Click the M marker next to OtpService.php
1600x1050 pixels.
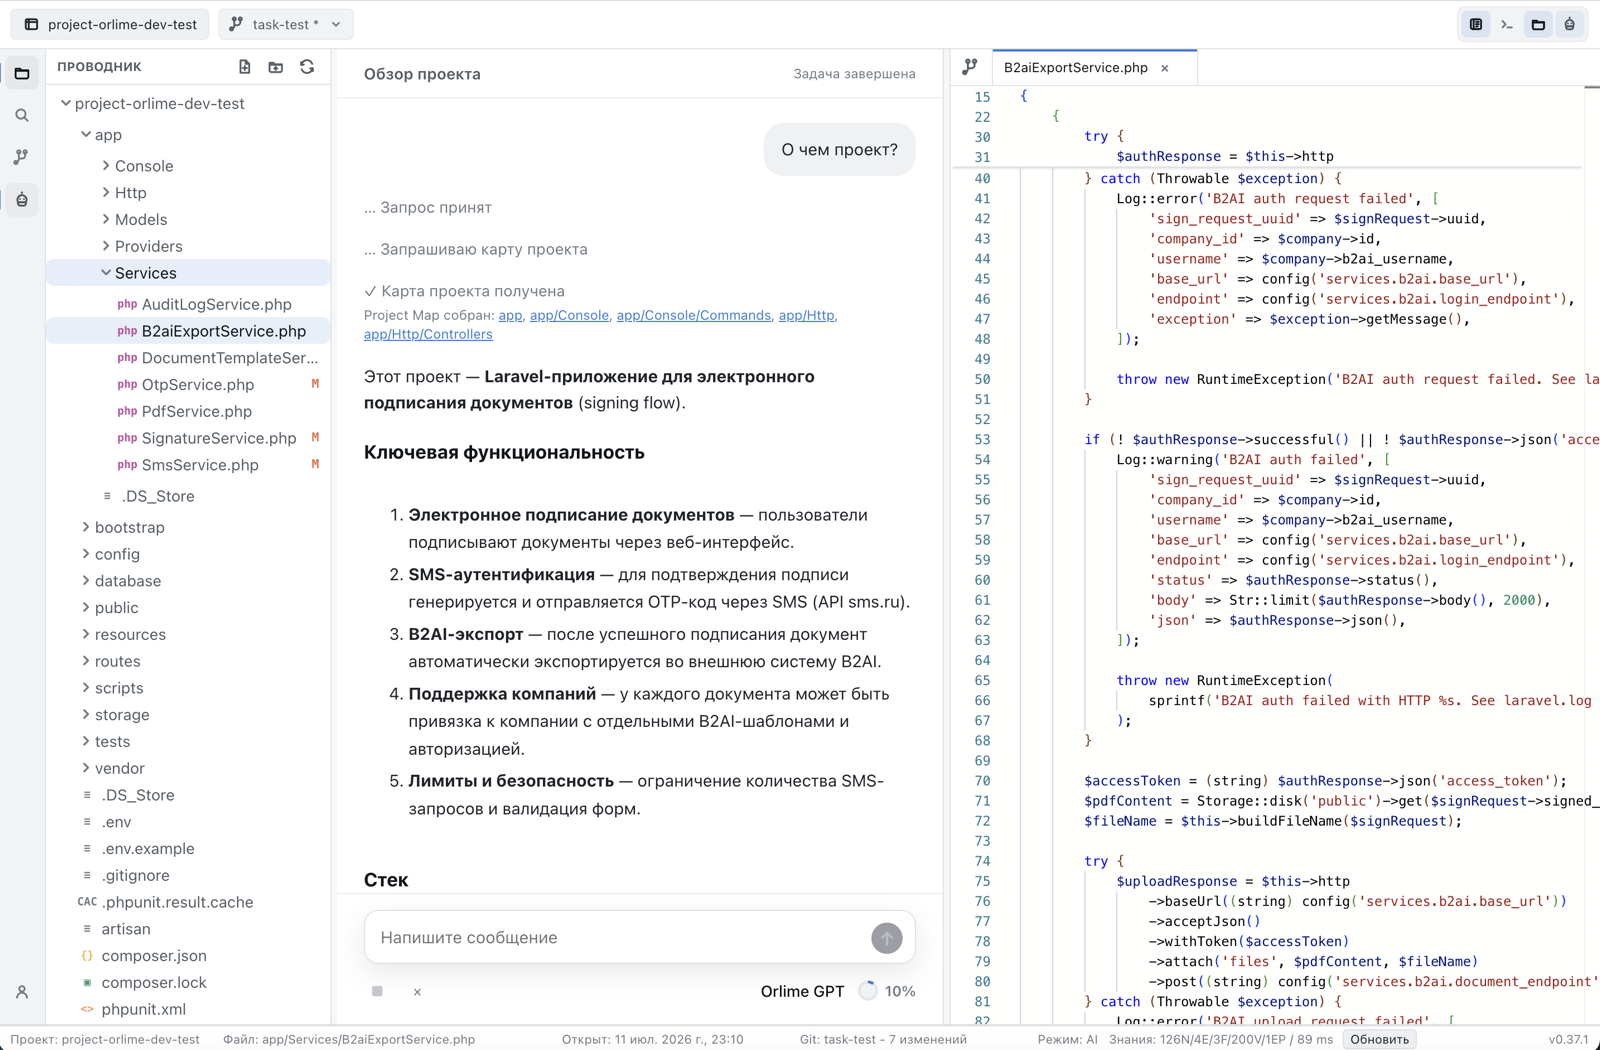[315, 384]
